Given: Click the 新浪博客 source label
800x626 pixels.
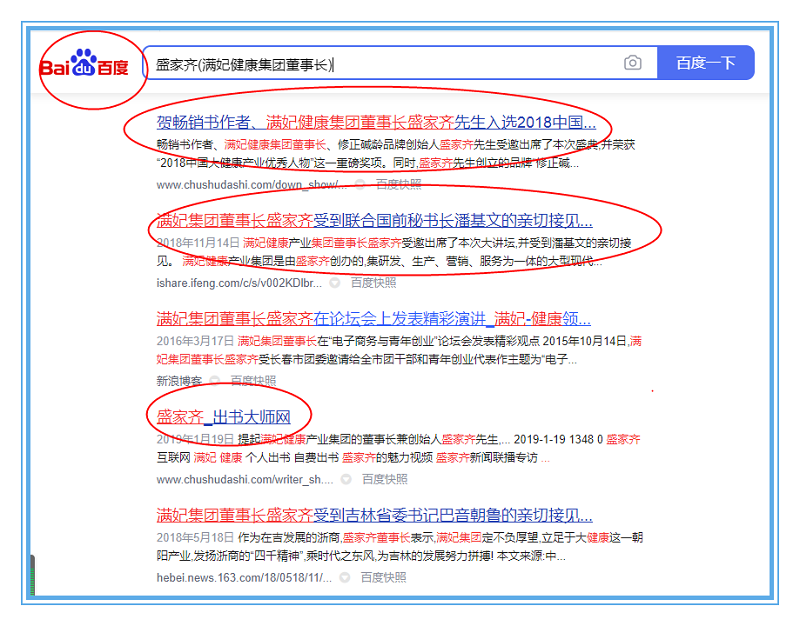Looking at the screenshot, I should 179,380.
